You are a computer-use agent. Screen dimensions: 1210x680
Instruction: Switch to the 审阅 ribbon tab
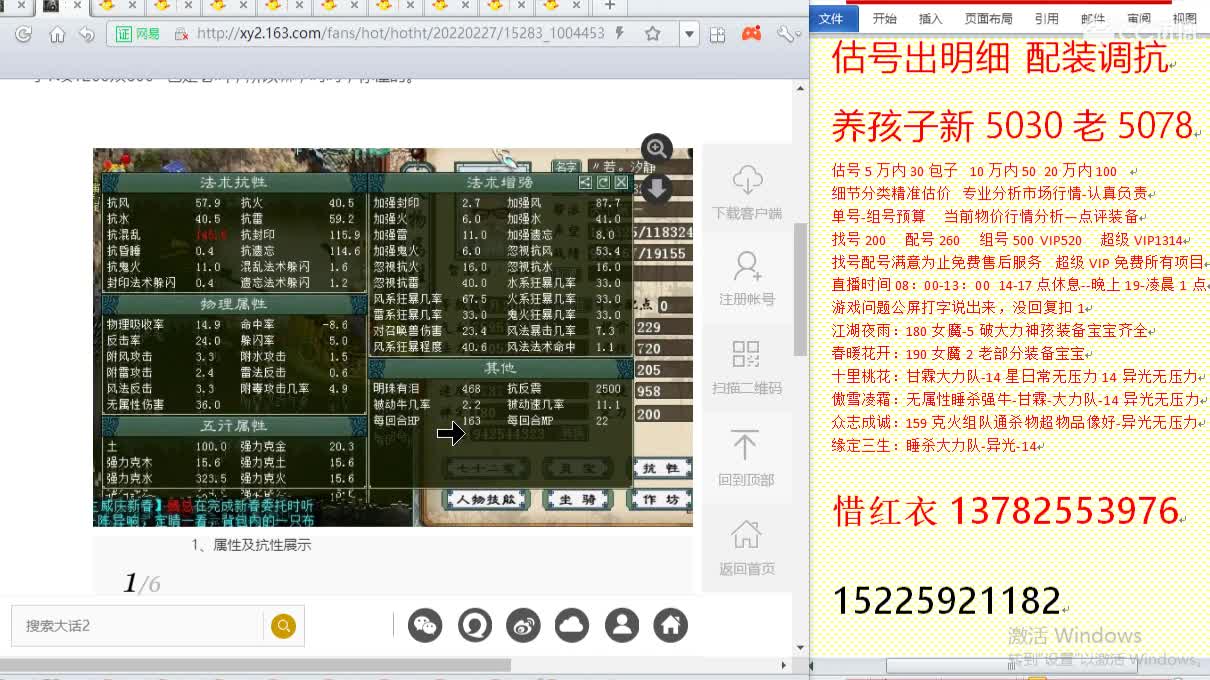pyautogui.click(x=1139, y=18)
